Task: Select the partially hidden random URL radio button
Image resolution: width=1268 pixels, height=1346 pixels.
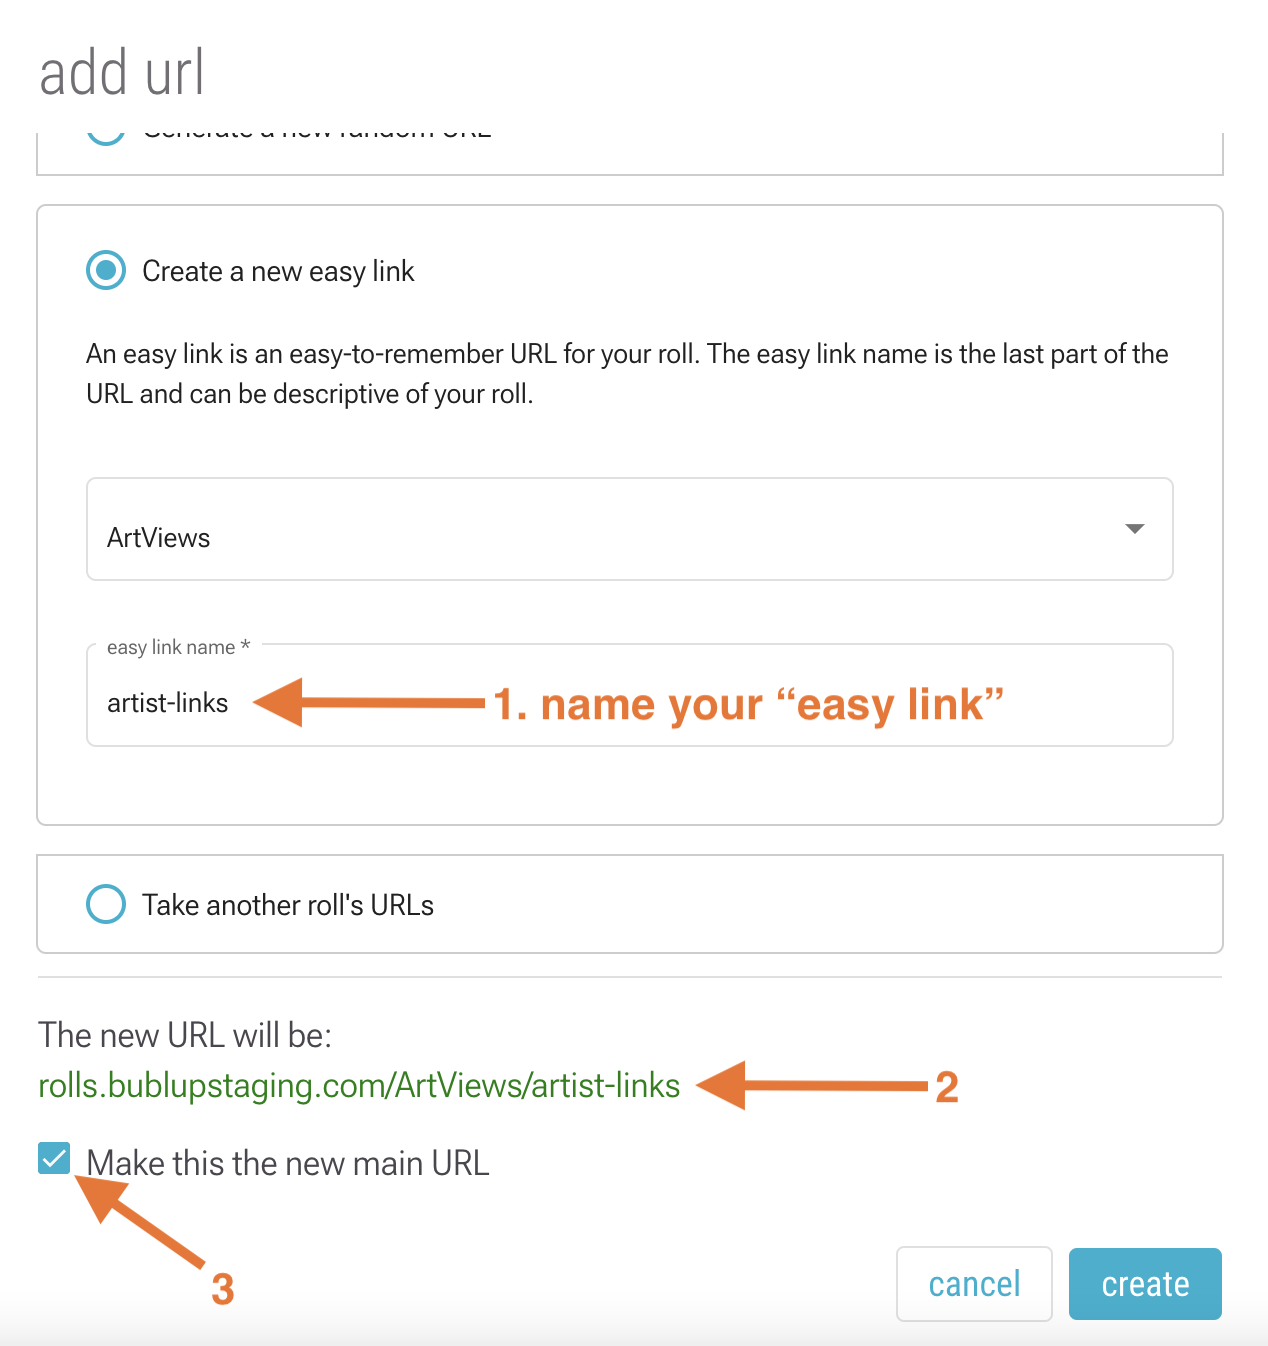Action: click(x=106, y=135)
